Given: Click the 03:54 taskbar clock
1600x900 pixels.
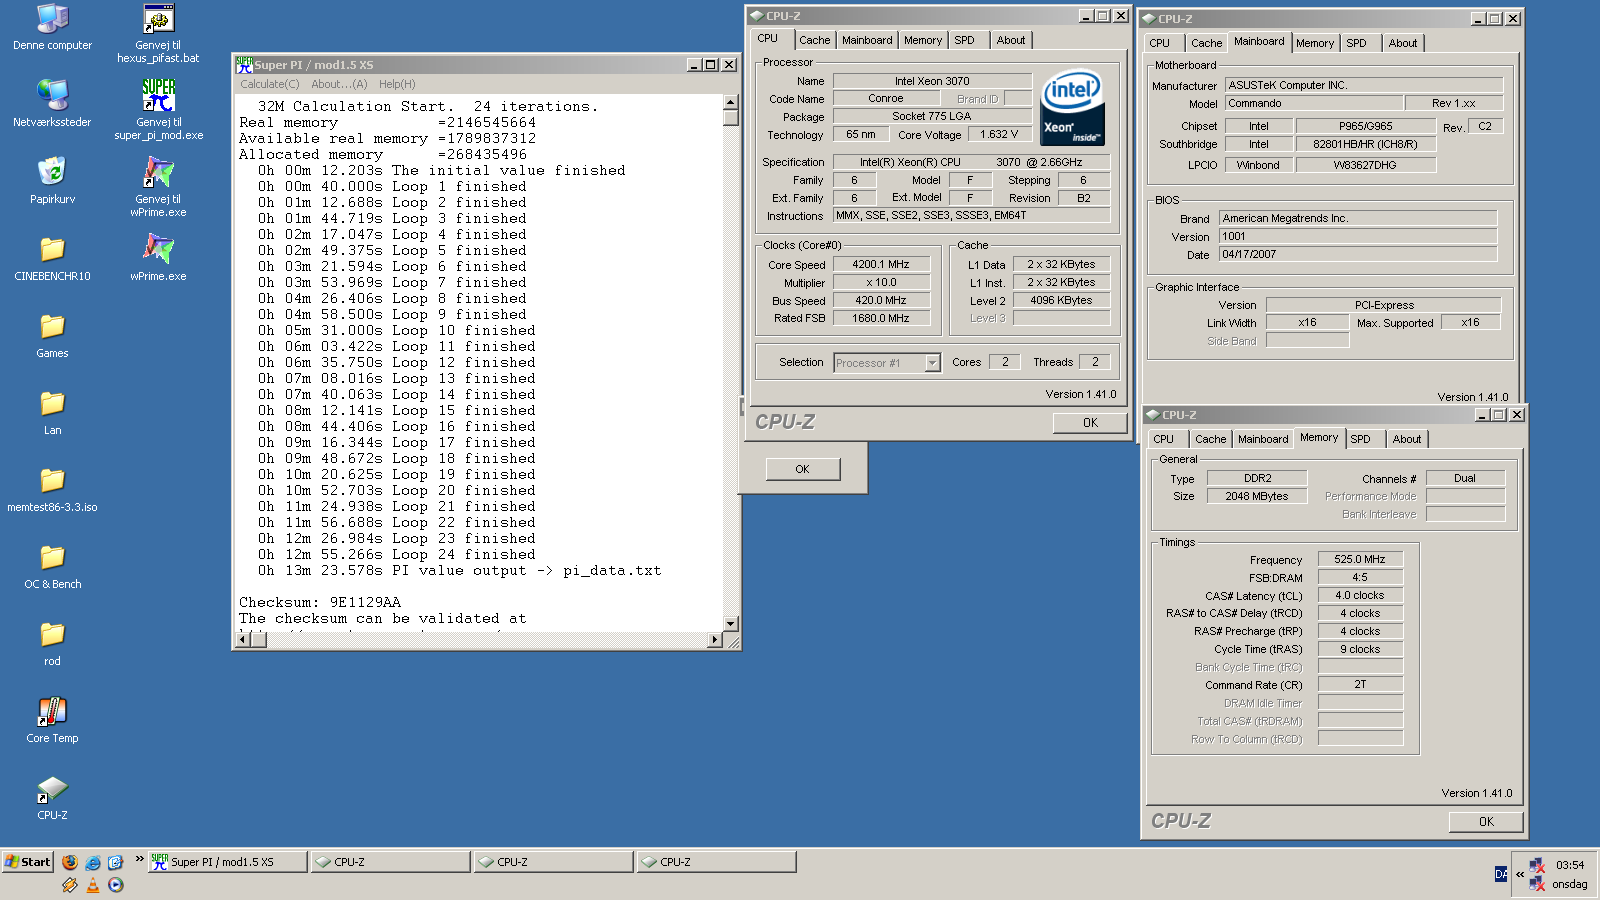Looking at the screenshot, I should pyautogui.click(x=1570, y=866).
